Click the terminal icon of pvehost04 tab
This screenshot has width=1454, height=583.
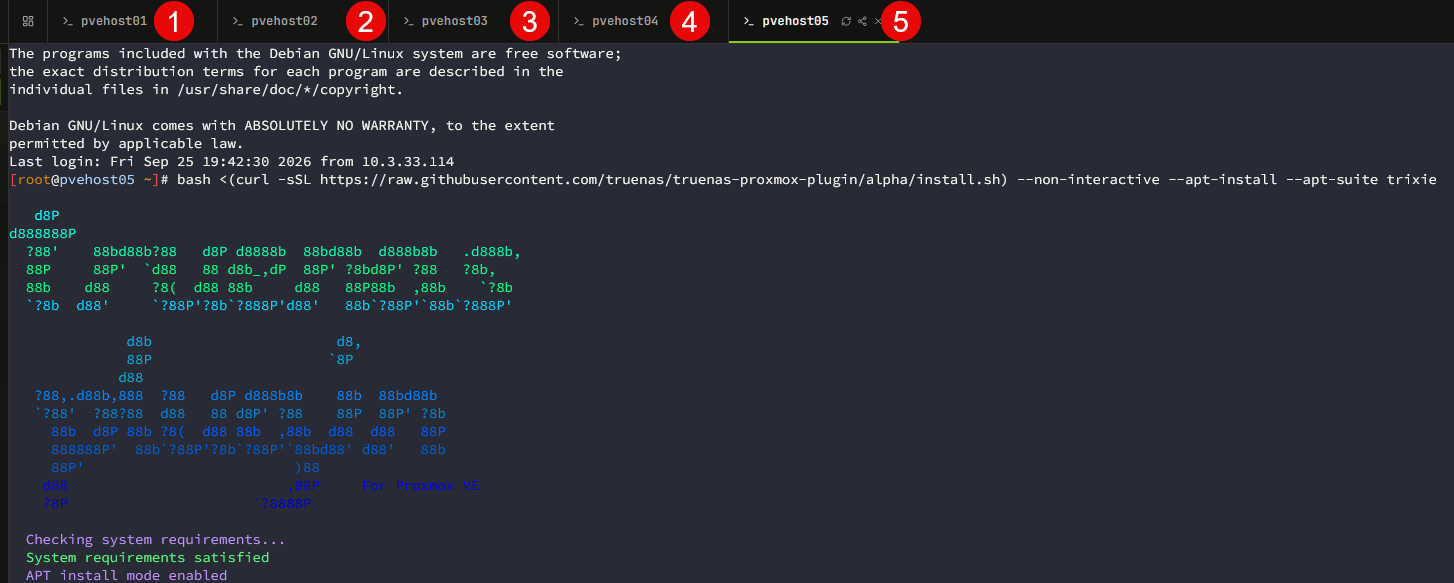pos(578,21)
